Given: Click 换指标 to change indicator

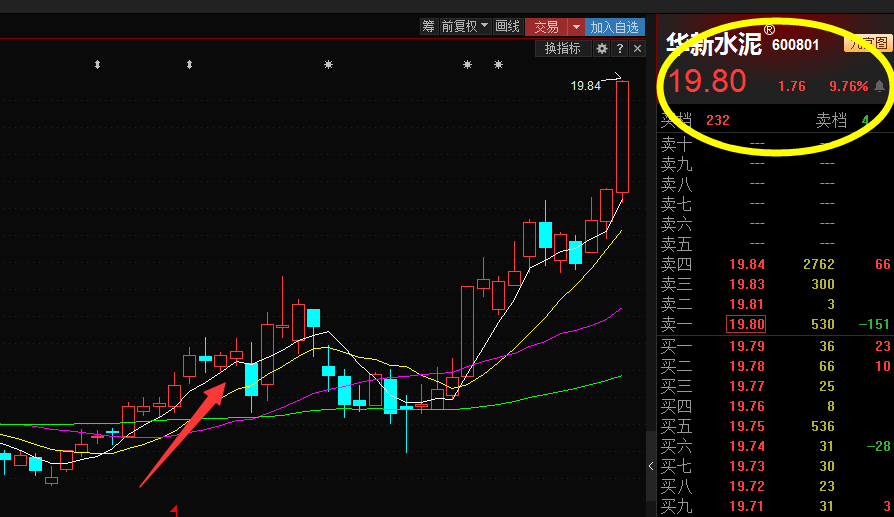Looking at the screenshot, I should tap(563, 48).
